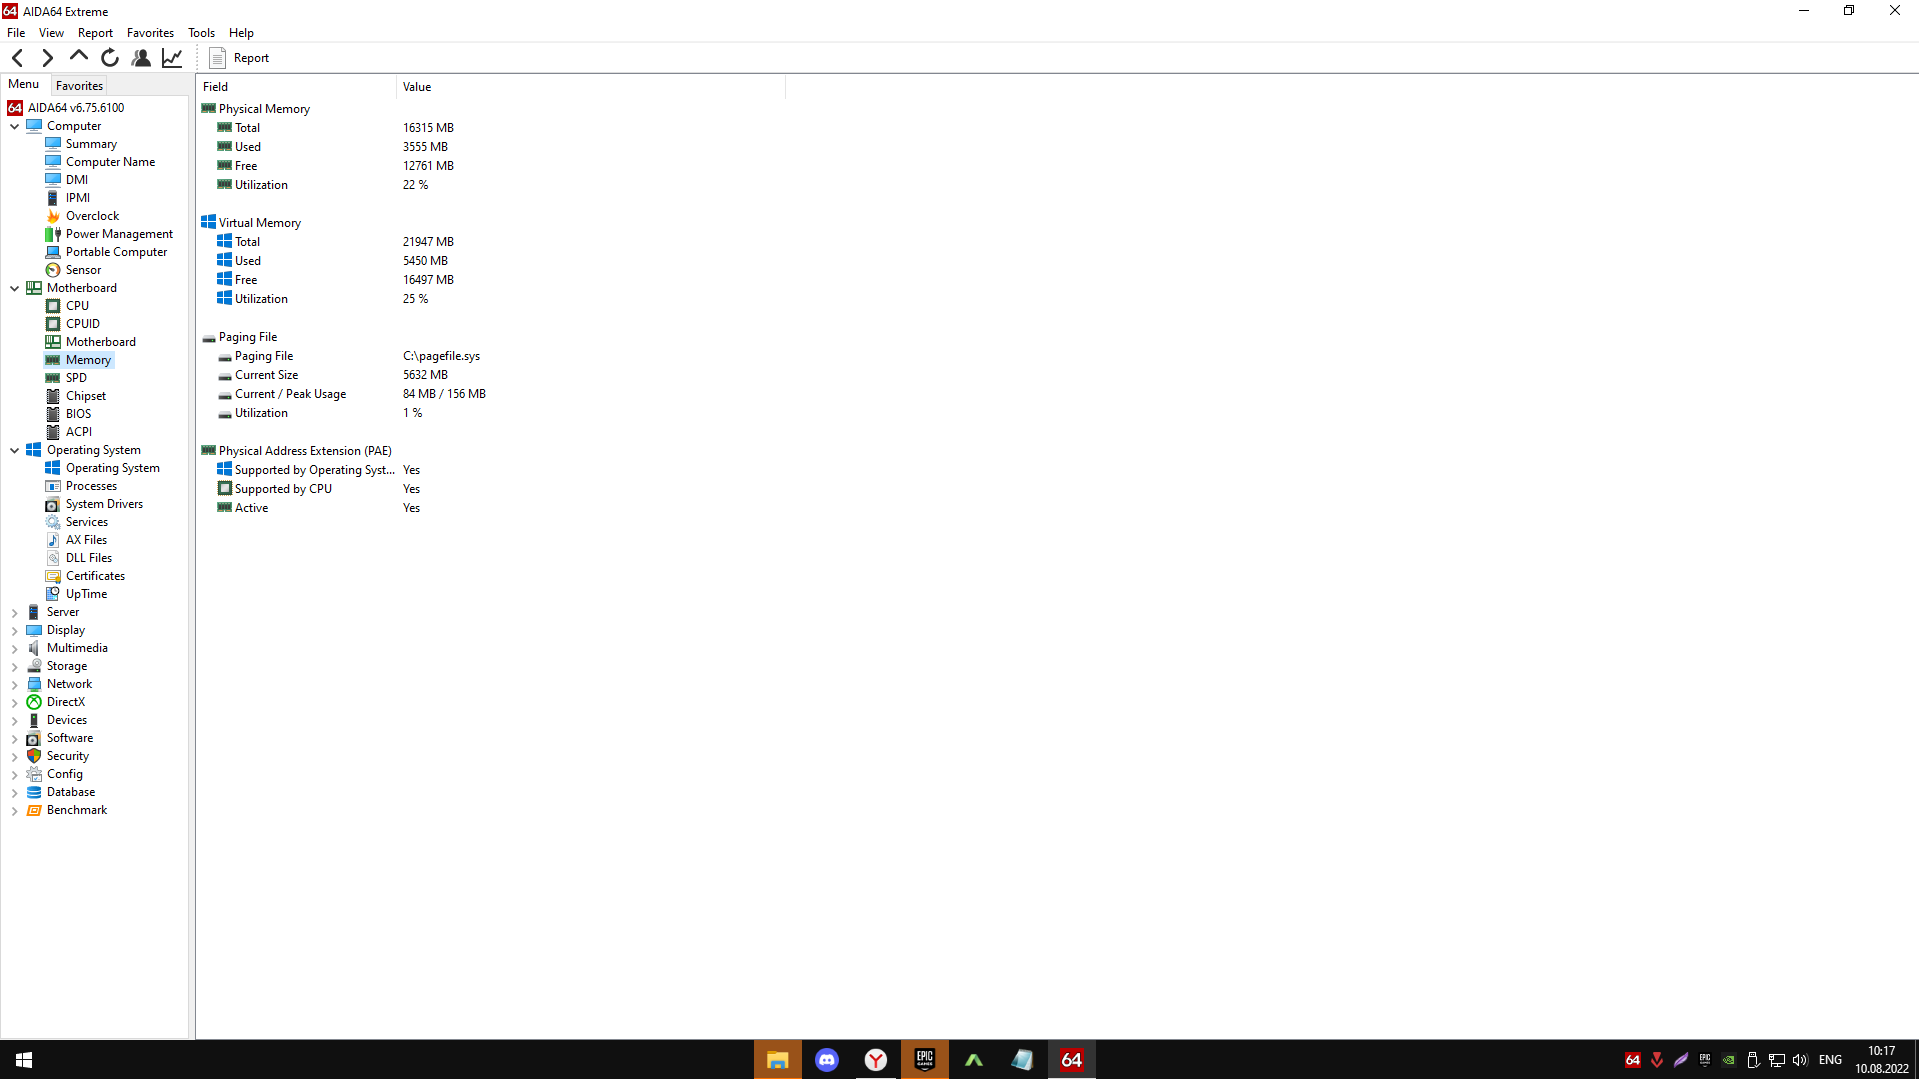
Task: Click the Chipset icon
Action: point(53,396)
